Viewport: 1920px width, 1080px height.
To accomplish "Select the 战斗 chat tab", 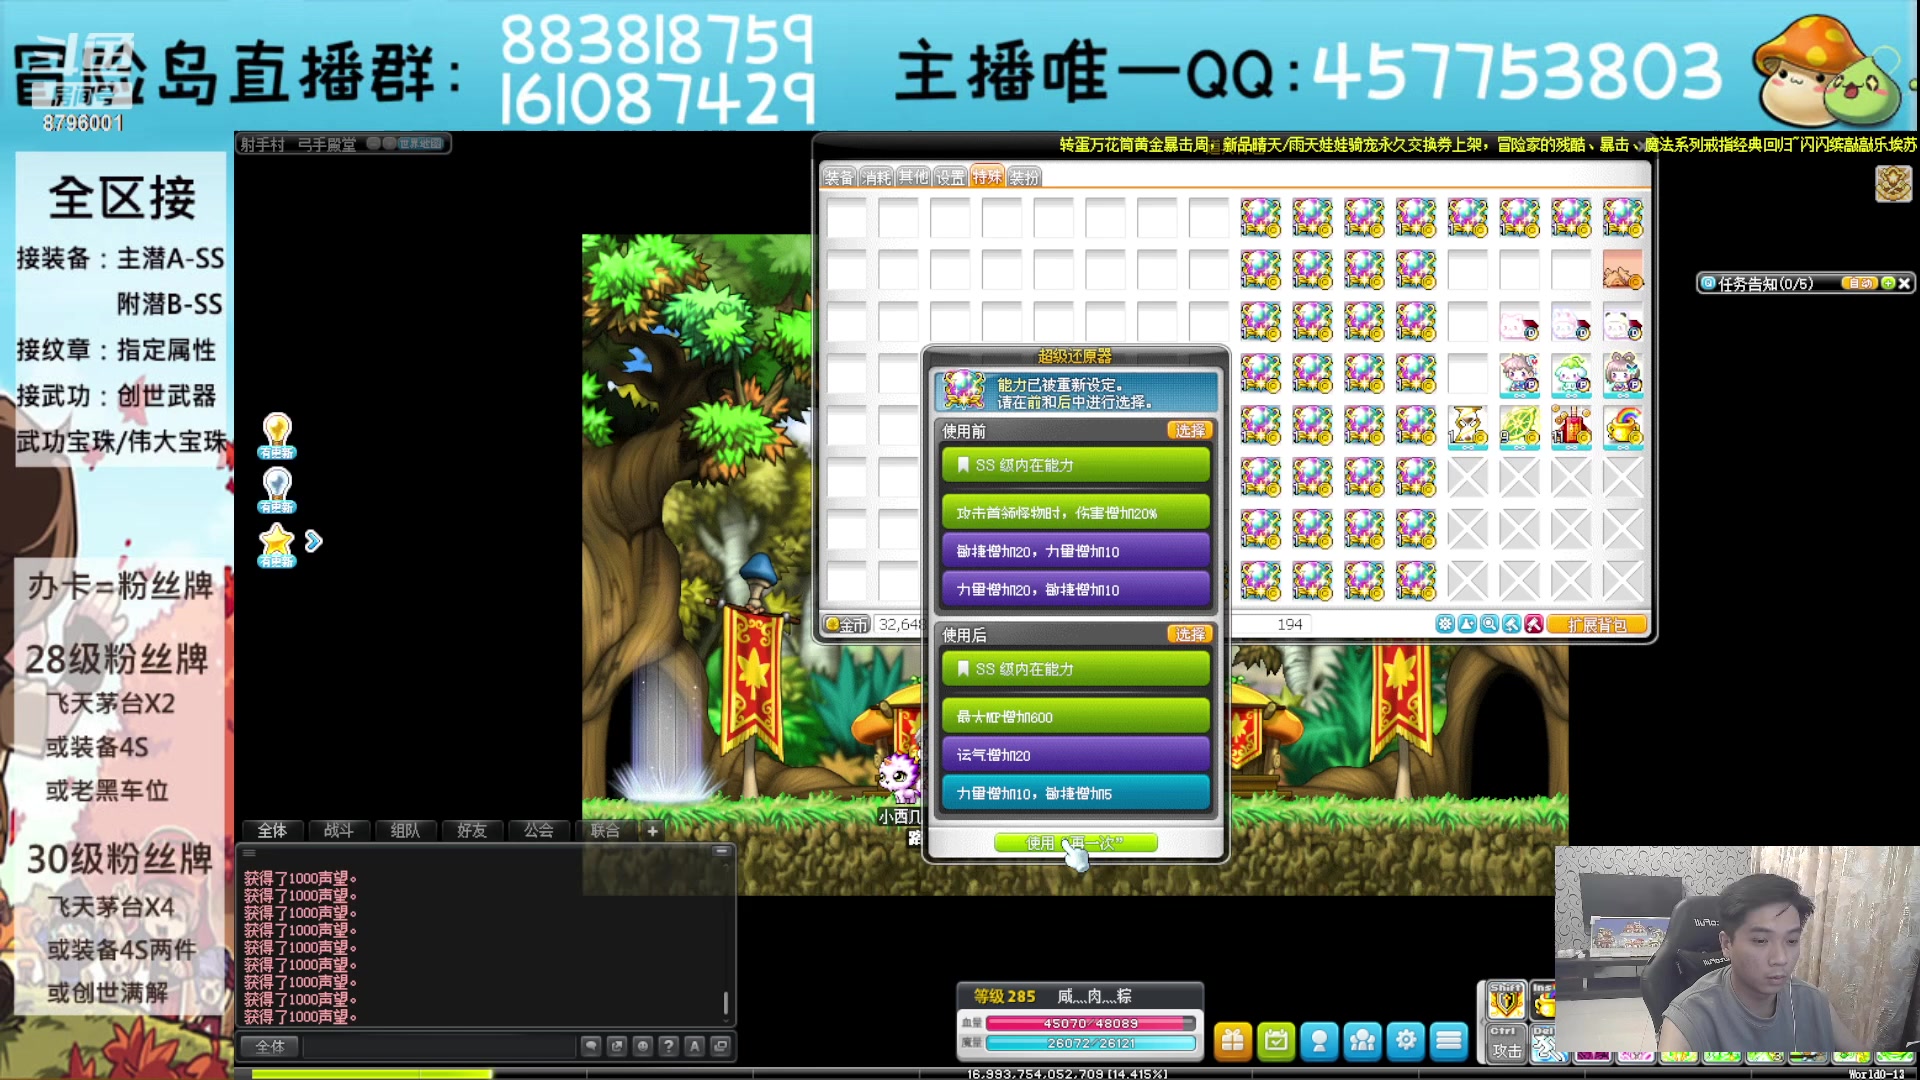I will pyautogui.click(x=338, y=830).
